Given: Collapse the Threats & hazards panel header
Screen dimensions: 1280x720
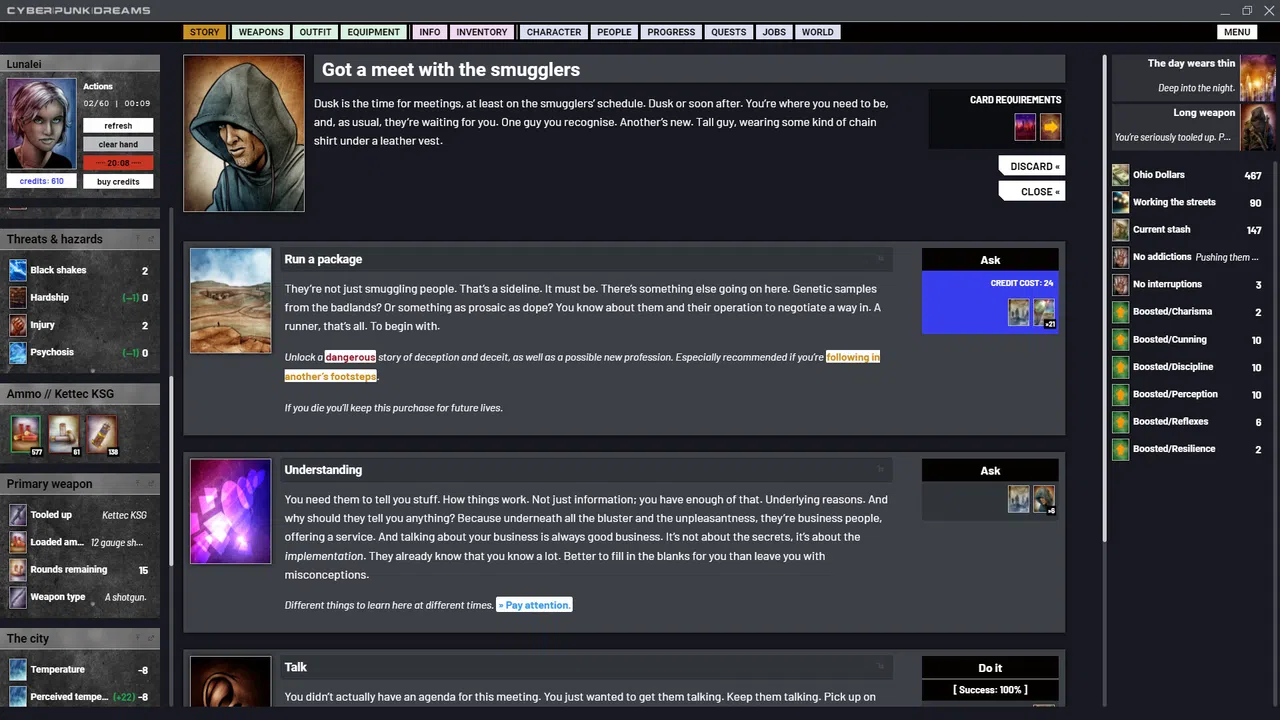Looking at the screenshot, I should (80, 239).
